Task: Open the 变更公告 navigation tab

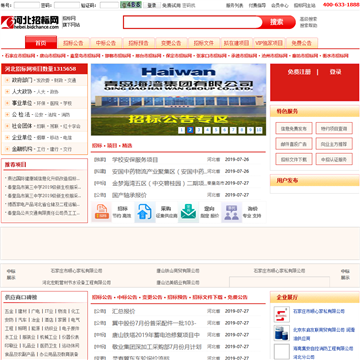Action: (x=171, y=43)
